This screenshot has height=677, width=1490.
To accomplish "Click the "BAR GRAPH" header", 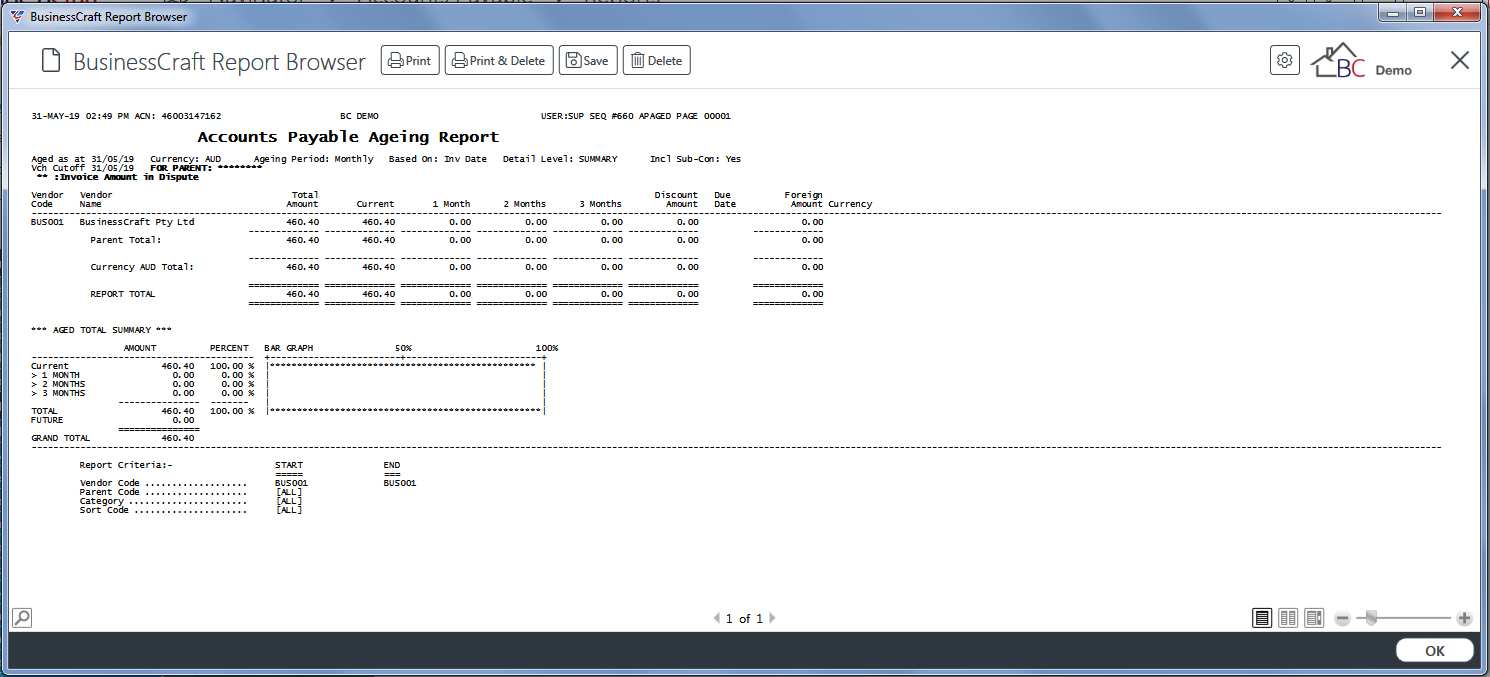I will (289, 348).
